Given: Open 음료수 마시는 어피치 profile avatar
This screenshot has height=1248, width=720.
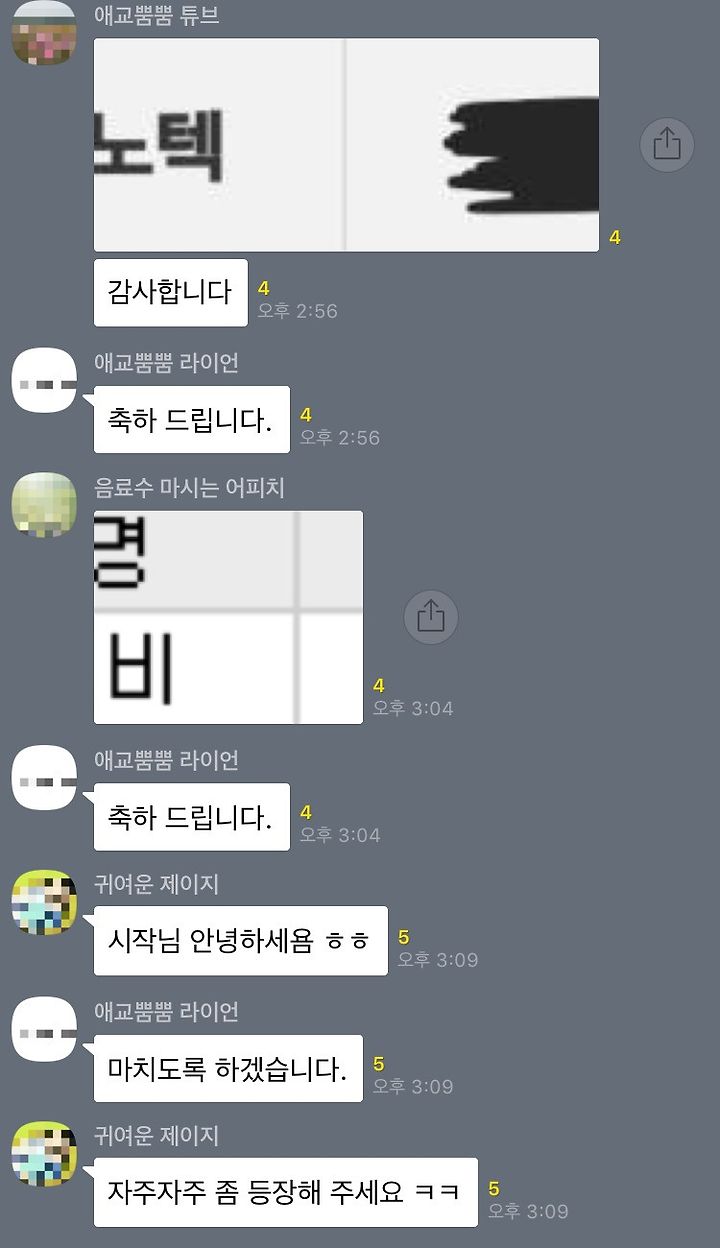Looking at the screenshot, I should click(44, 505).
